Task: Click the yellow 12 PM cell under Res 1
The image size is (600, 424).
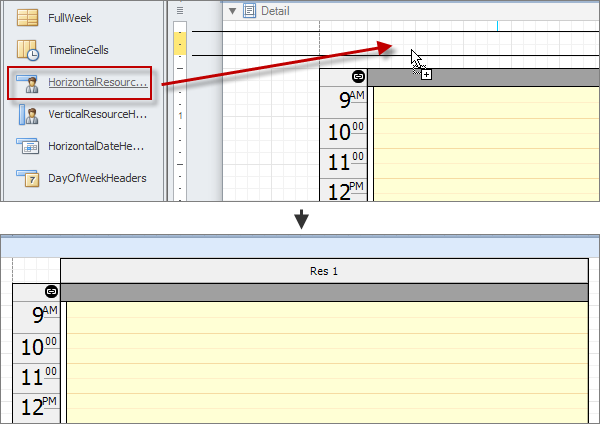Action: pos(325,408)
